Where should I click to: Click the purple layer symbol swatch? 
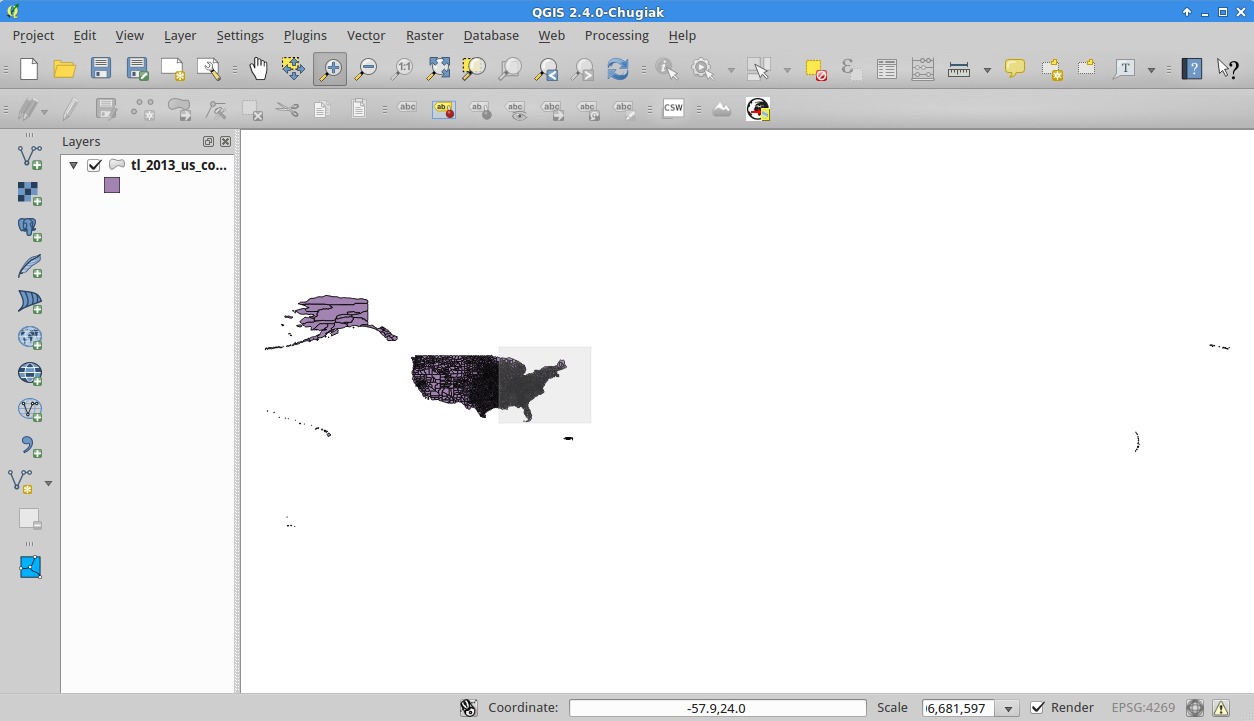112,185
